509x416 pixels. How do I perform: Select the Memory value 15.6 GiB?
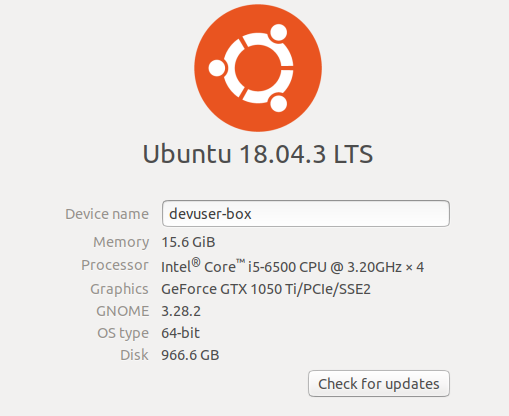pos(188,242)
